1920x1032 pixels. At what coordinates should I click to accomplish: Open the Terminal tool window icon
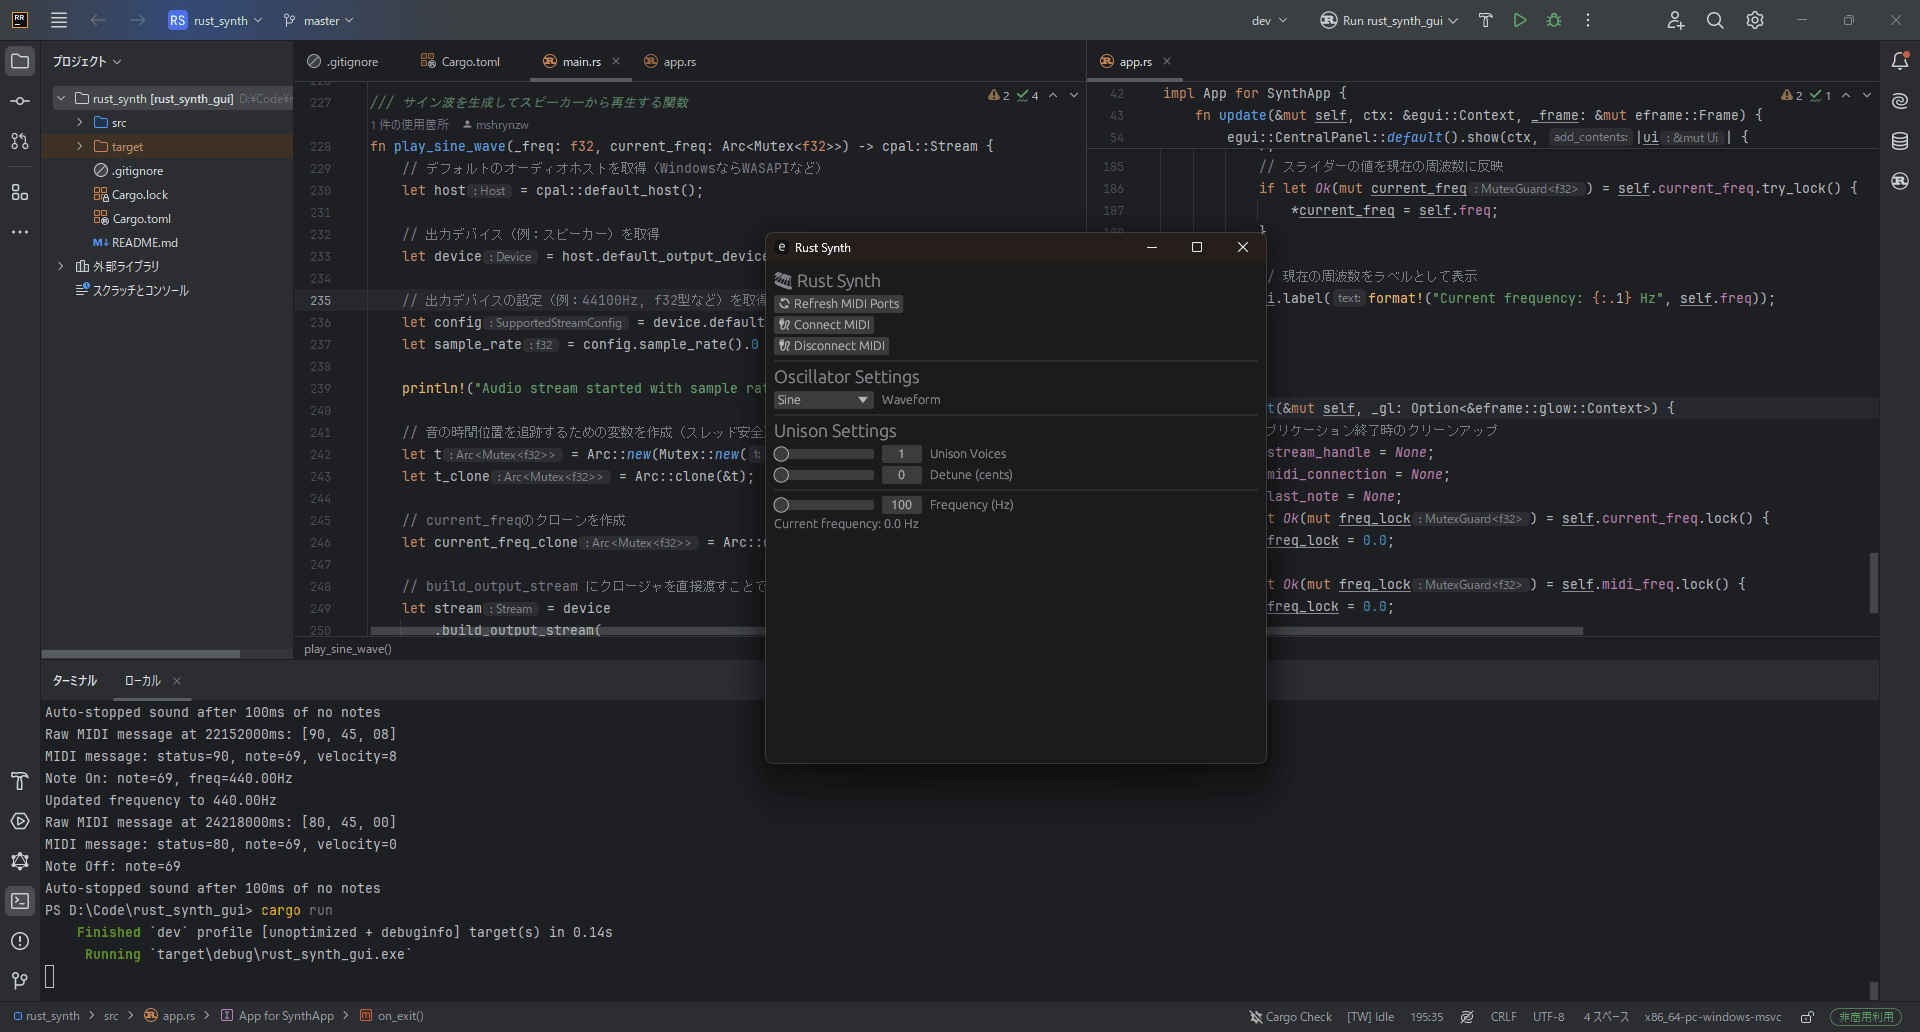[20, 901]
